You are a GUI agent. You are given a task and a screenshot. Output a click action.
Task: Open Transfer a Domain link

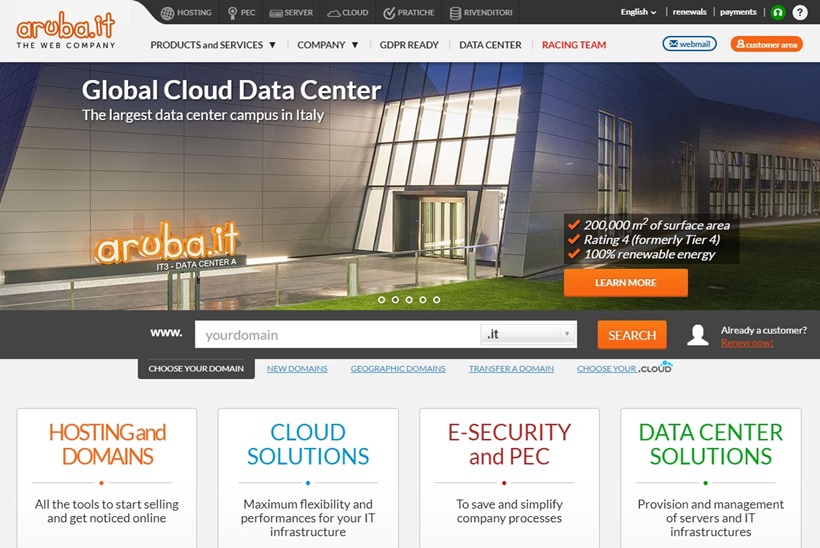pyautogui.click(x=511, y=369)
